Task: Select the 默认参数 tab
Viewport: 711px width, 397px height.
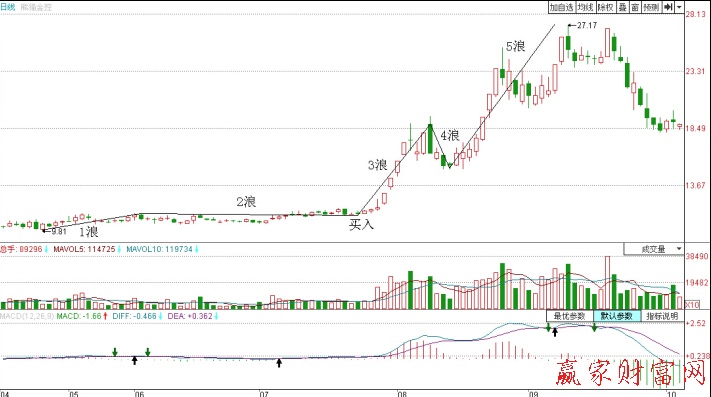Action: point(617,316)
